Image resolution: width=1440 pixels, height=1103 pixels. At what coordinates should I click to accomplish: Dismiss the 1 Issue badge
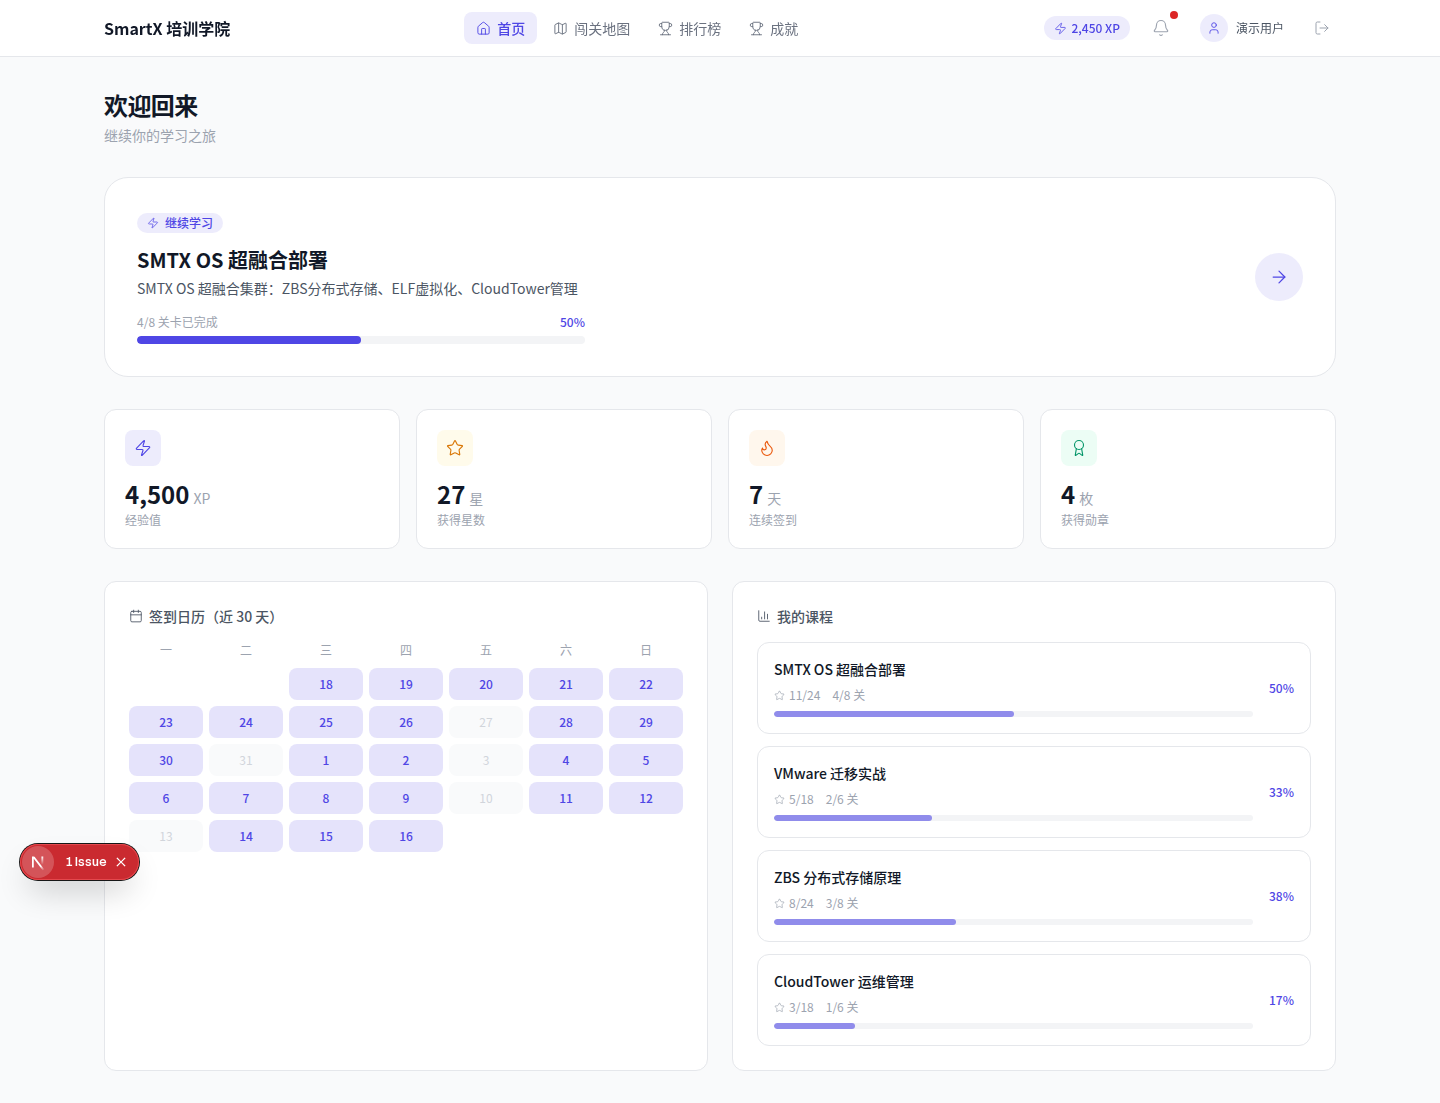121,862
